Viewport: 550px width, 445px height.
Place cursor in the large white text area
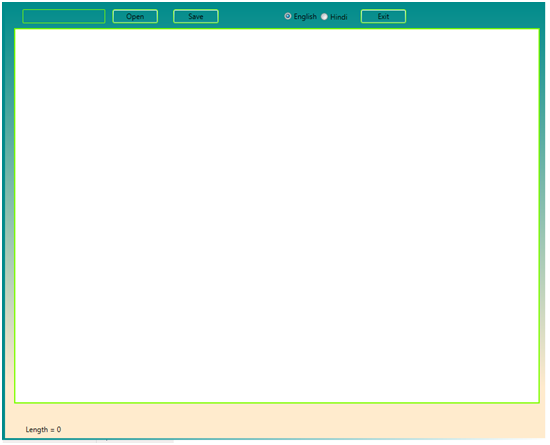277,216
